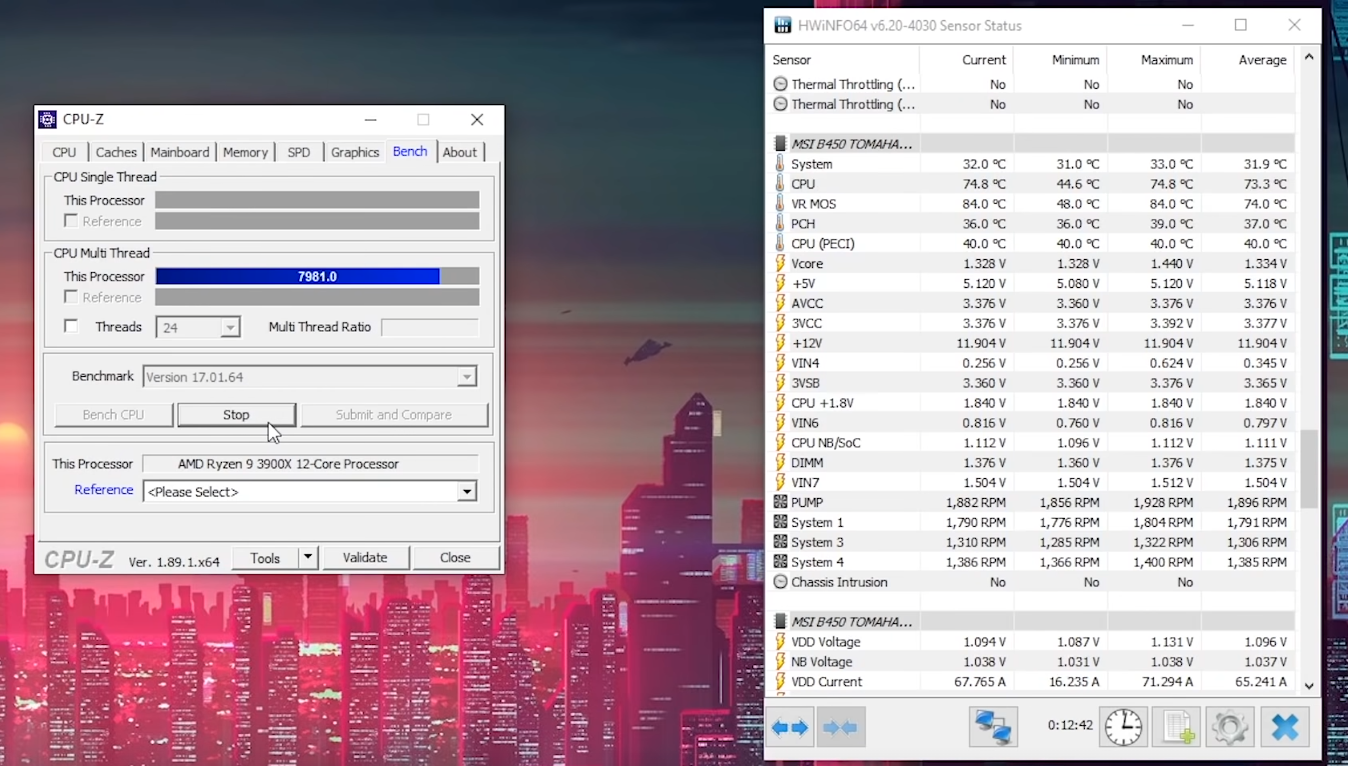Click the fan icon next to System 1

tap(780, 522)
